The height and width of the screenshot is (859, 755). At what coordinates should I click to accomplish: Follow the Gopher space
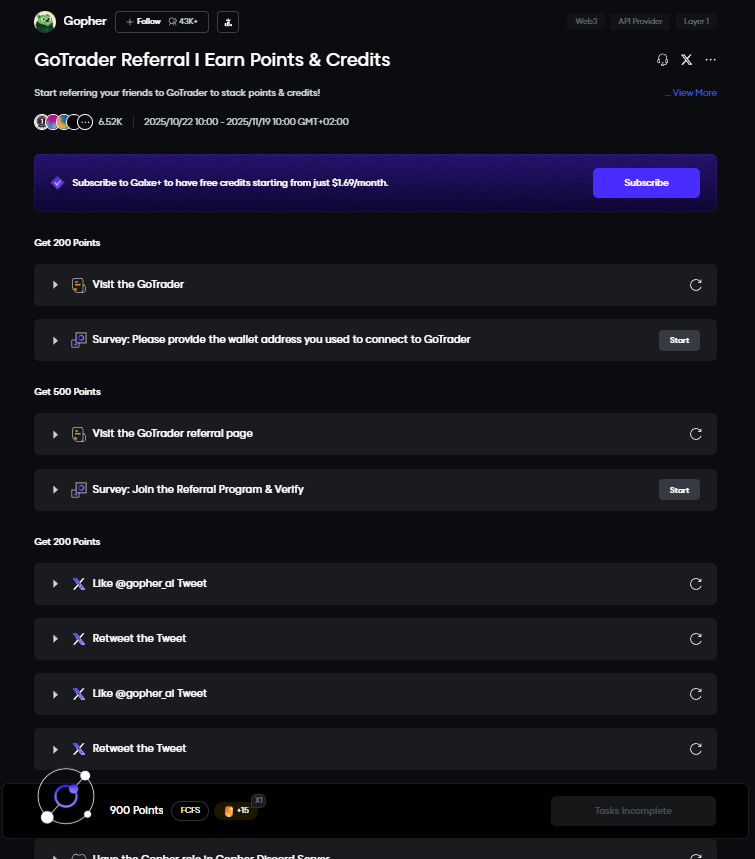pyautogui.click(x=144, y=21)
